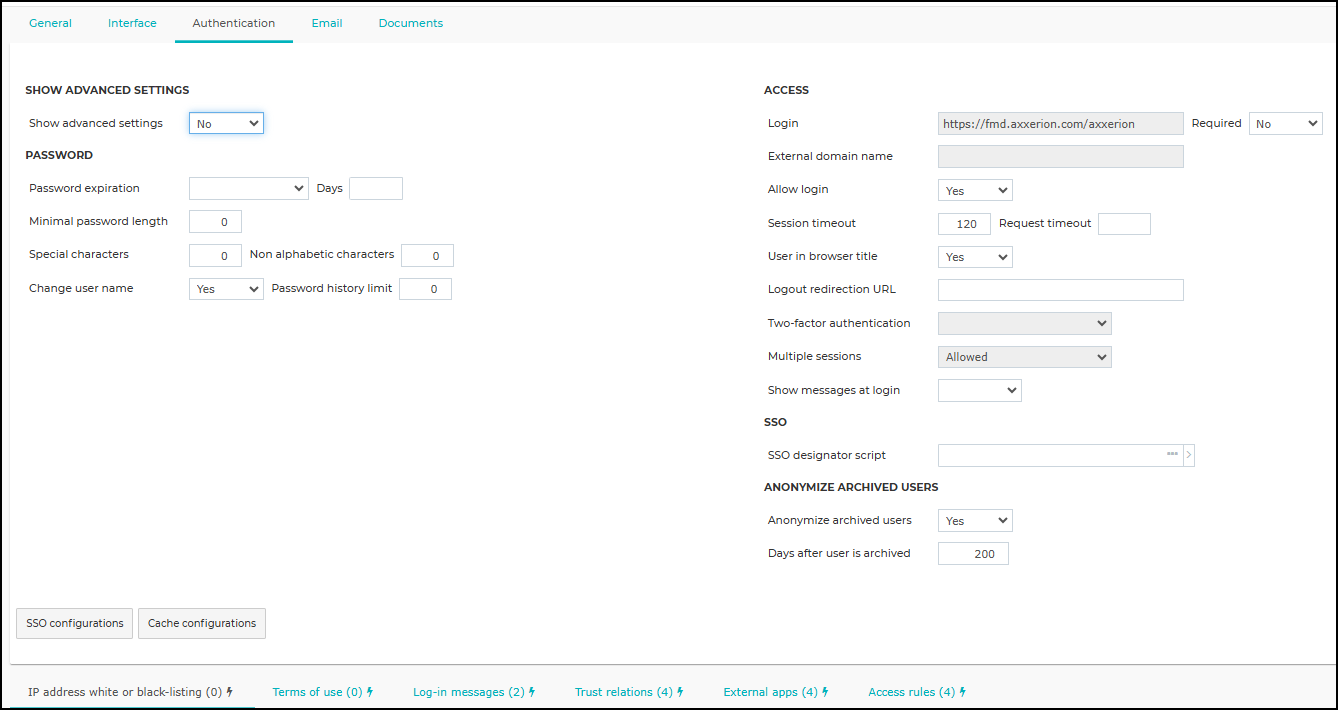Click the lightning bolt next to Access rules
The image size is (1338, 710).
tap(962, 692)
